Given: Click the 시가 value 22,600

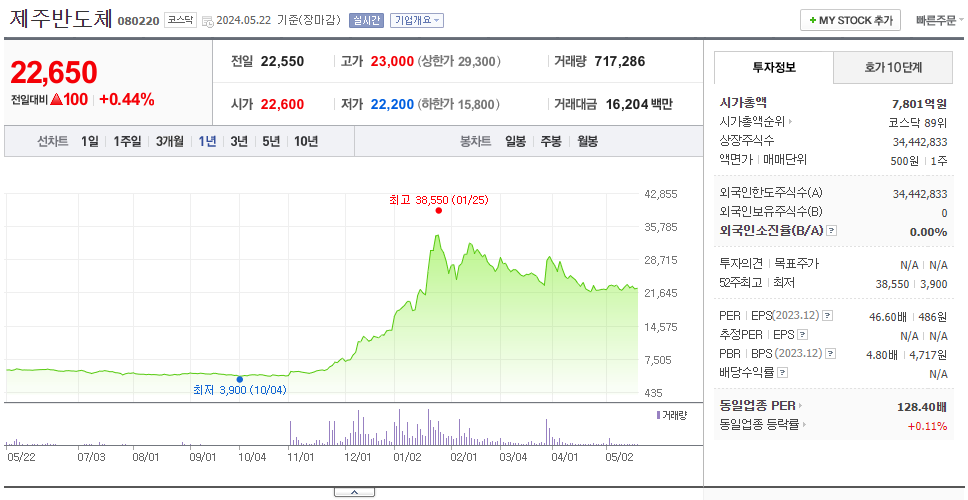Looking at the screenshot, I should pyautogui.click(x=282, y=104).
